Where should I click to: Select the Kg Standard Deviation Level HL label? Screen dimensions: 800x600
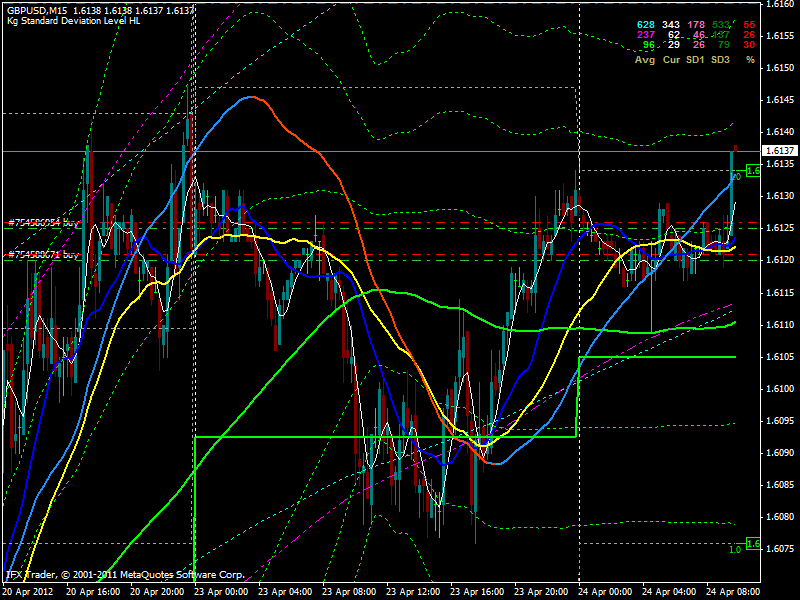tap(73, 21)
